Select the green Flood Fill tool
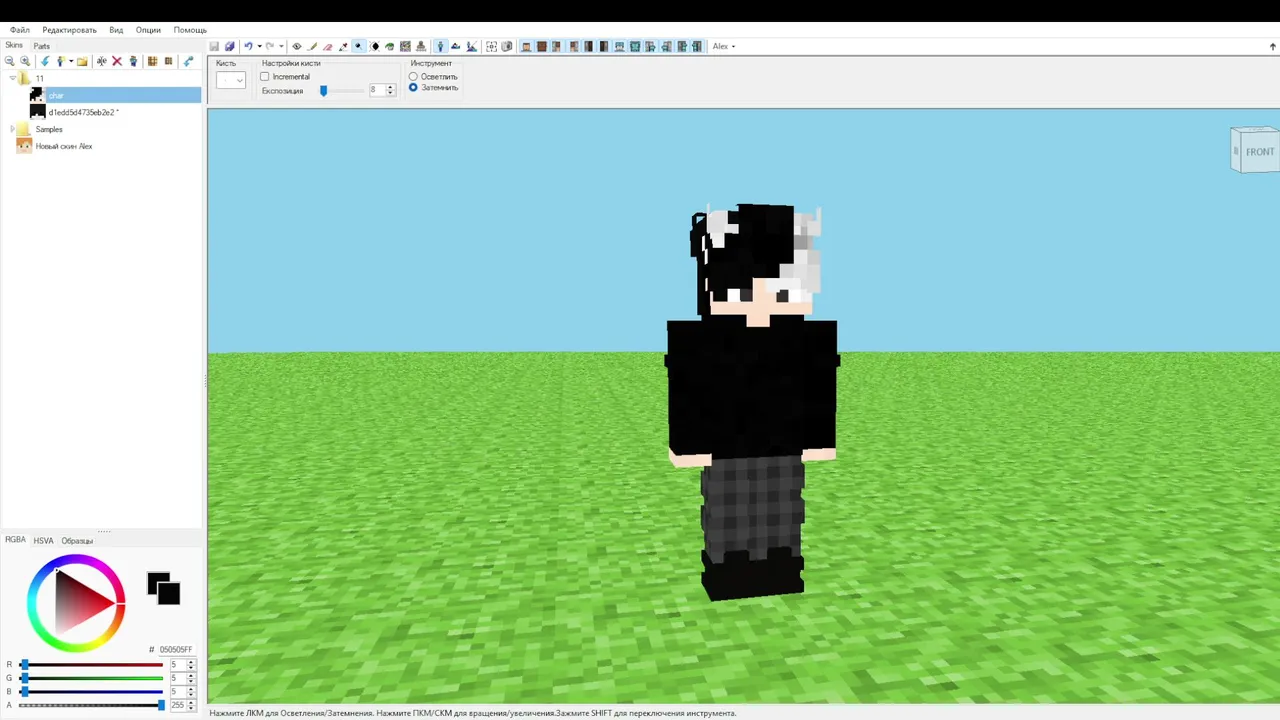 coord(390,46)
